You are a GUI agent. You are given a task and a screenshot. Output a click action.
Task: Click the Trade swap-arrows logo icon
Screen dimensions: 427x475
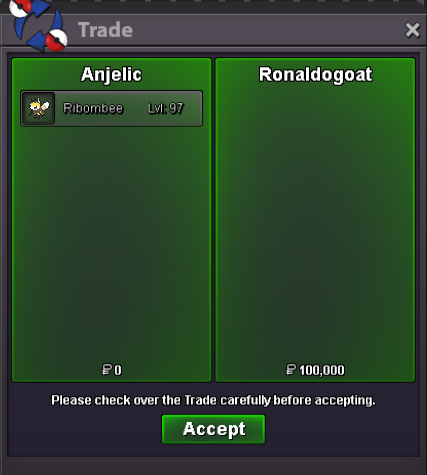(x=38, y=25)
